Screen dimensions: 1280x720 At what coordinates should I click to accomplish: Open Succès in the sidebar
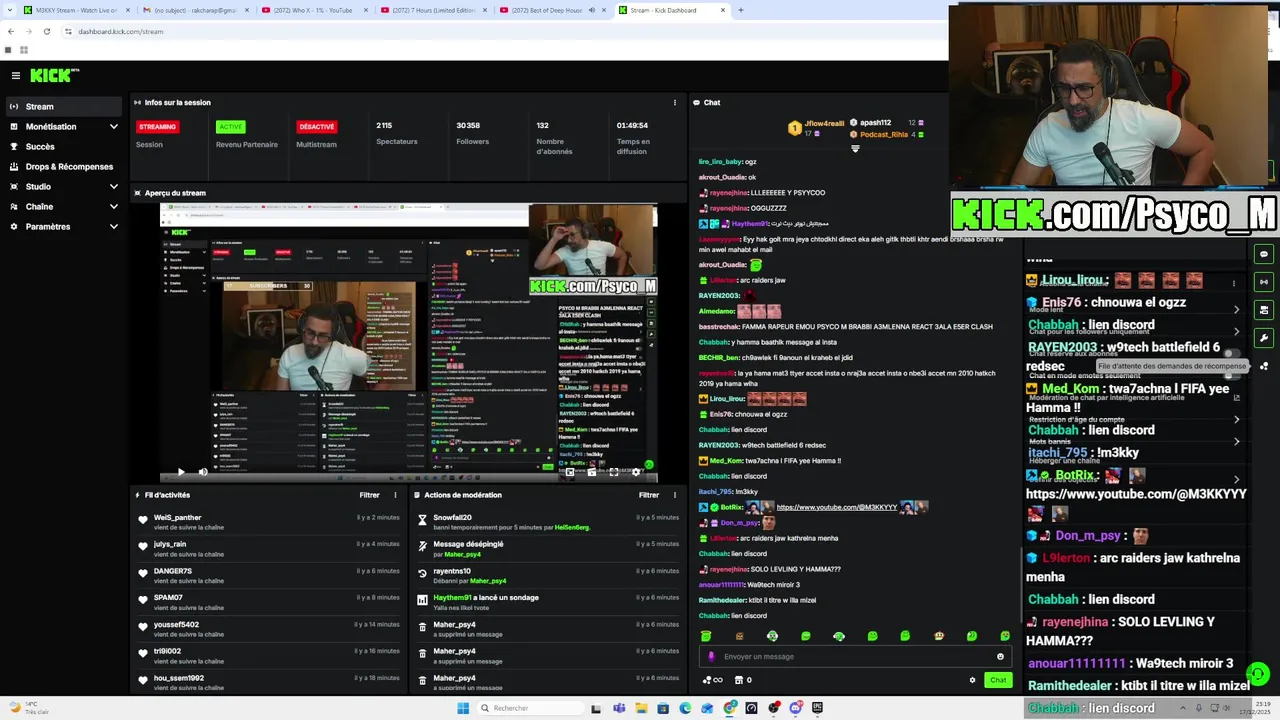click(62, 146)
